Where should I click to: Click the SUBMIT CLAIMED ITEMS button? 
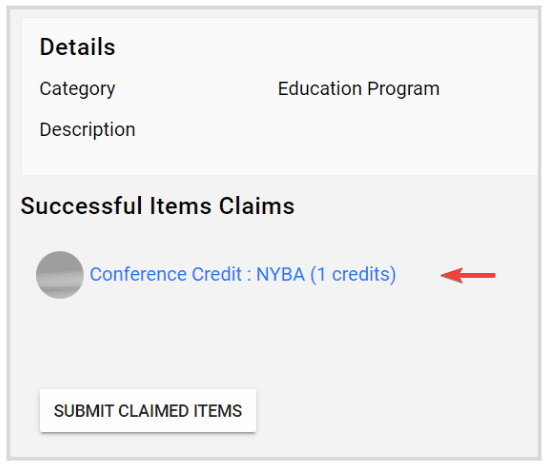[148, 411]
